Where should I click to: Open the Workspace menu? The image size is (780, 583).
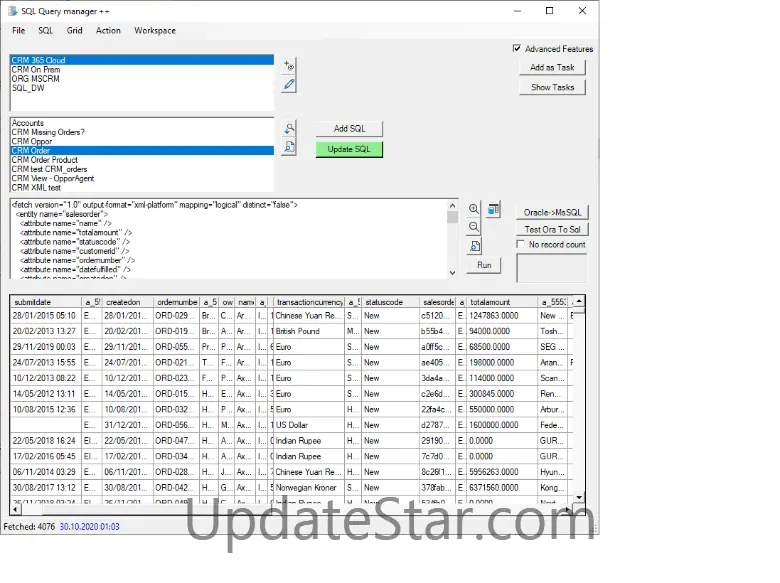pyautogui.click(x=155, y=30)
